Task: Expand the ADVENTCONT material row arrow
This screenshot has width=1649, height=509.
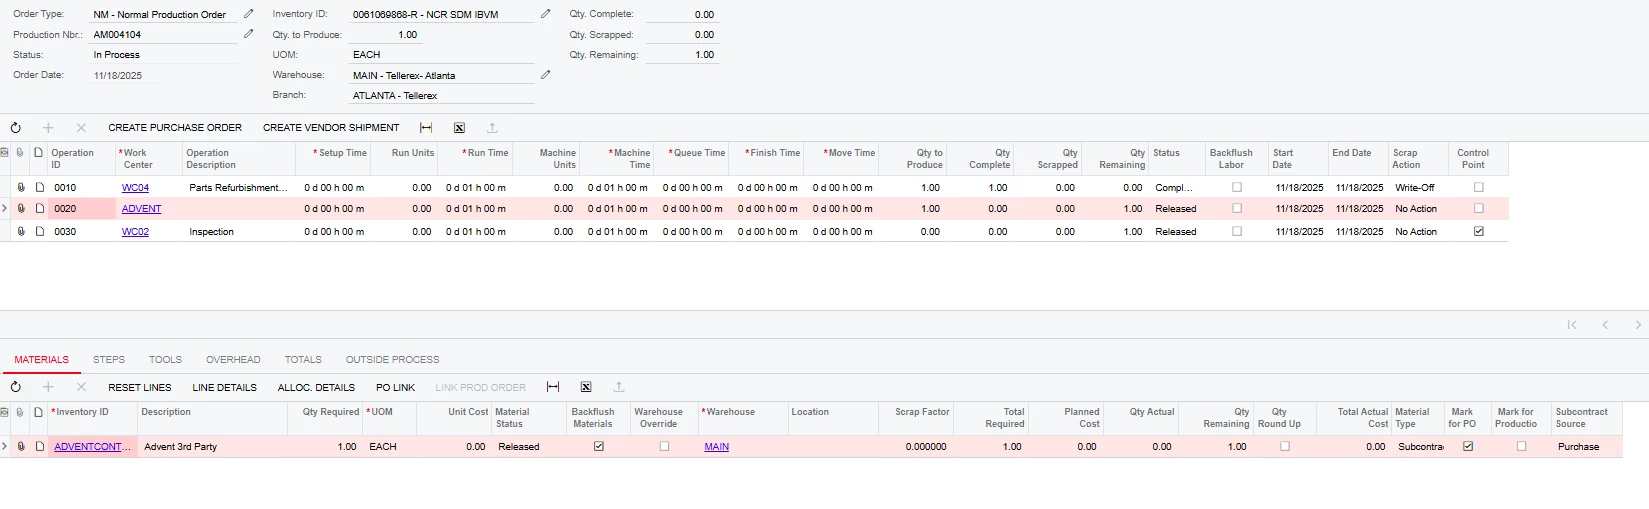Action: 5,447
